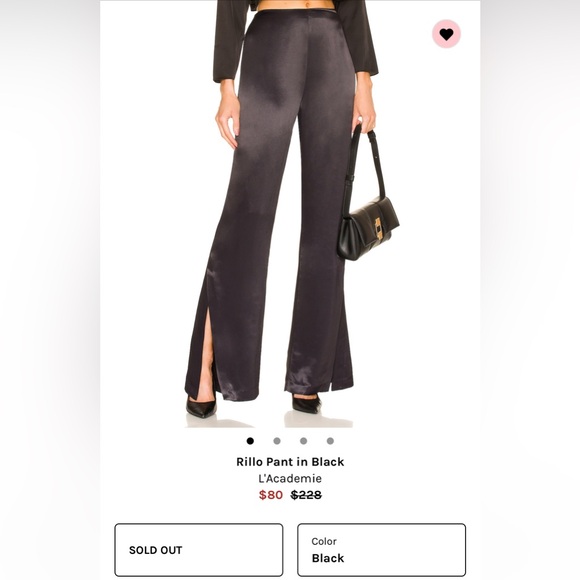The width and height of the screenshot is (580, 580).
Task: Tap the black handbag in the photo
Action: (367, 227)
